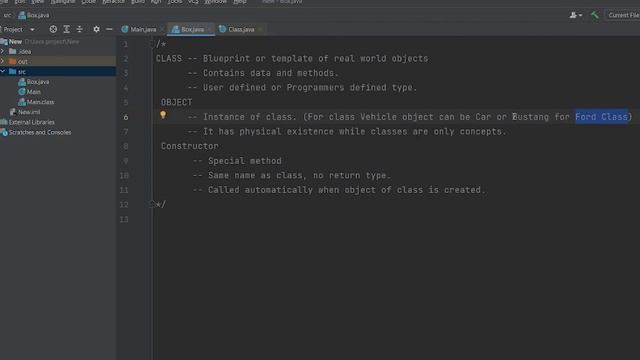Open the VCS menu
Screen dimensions: 640x360
[x=193, y=2]
